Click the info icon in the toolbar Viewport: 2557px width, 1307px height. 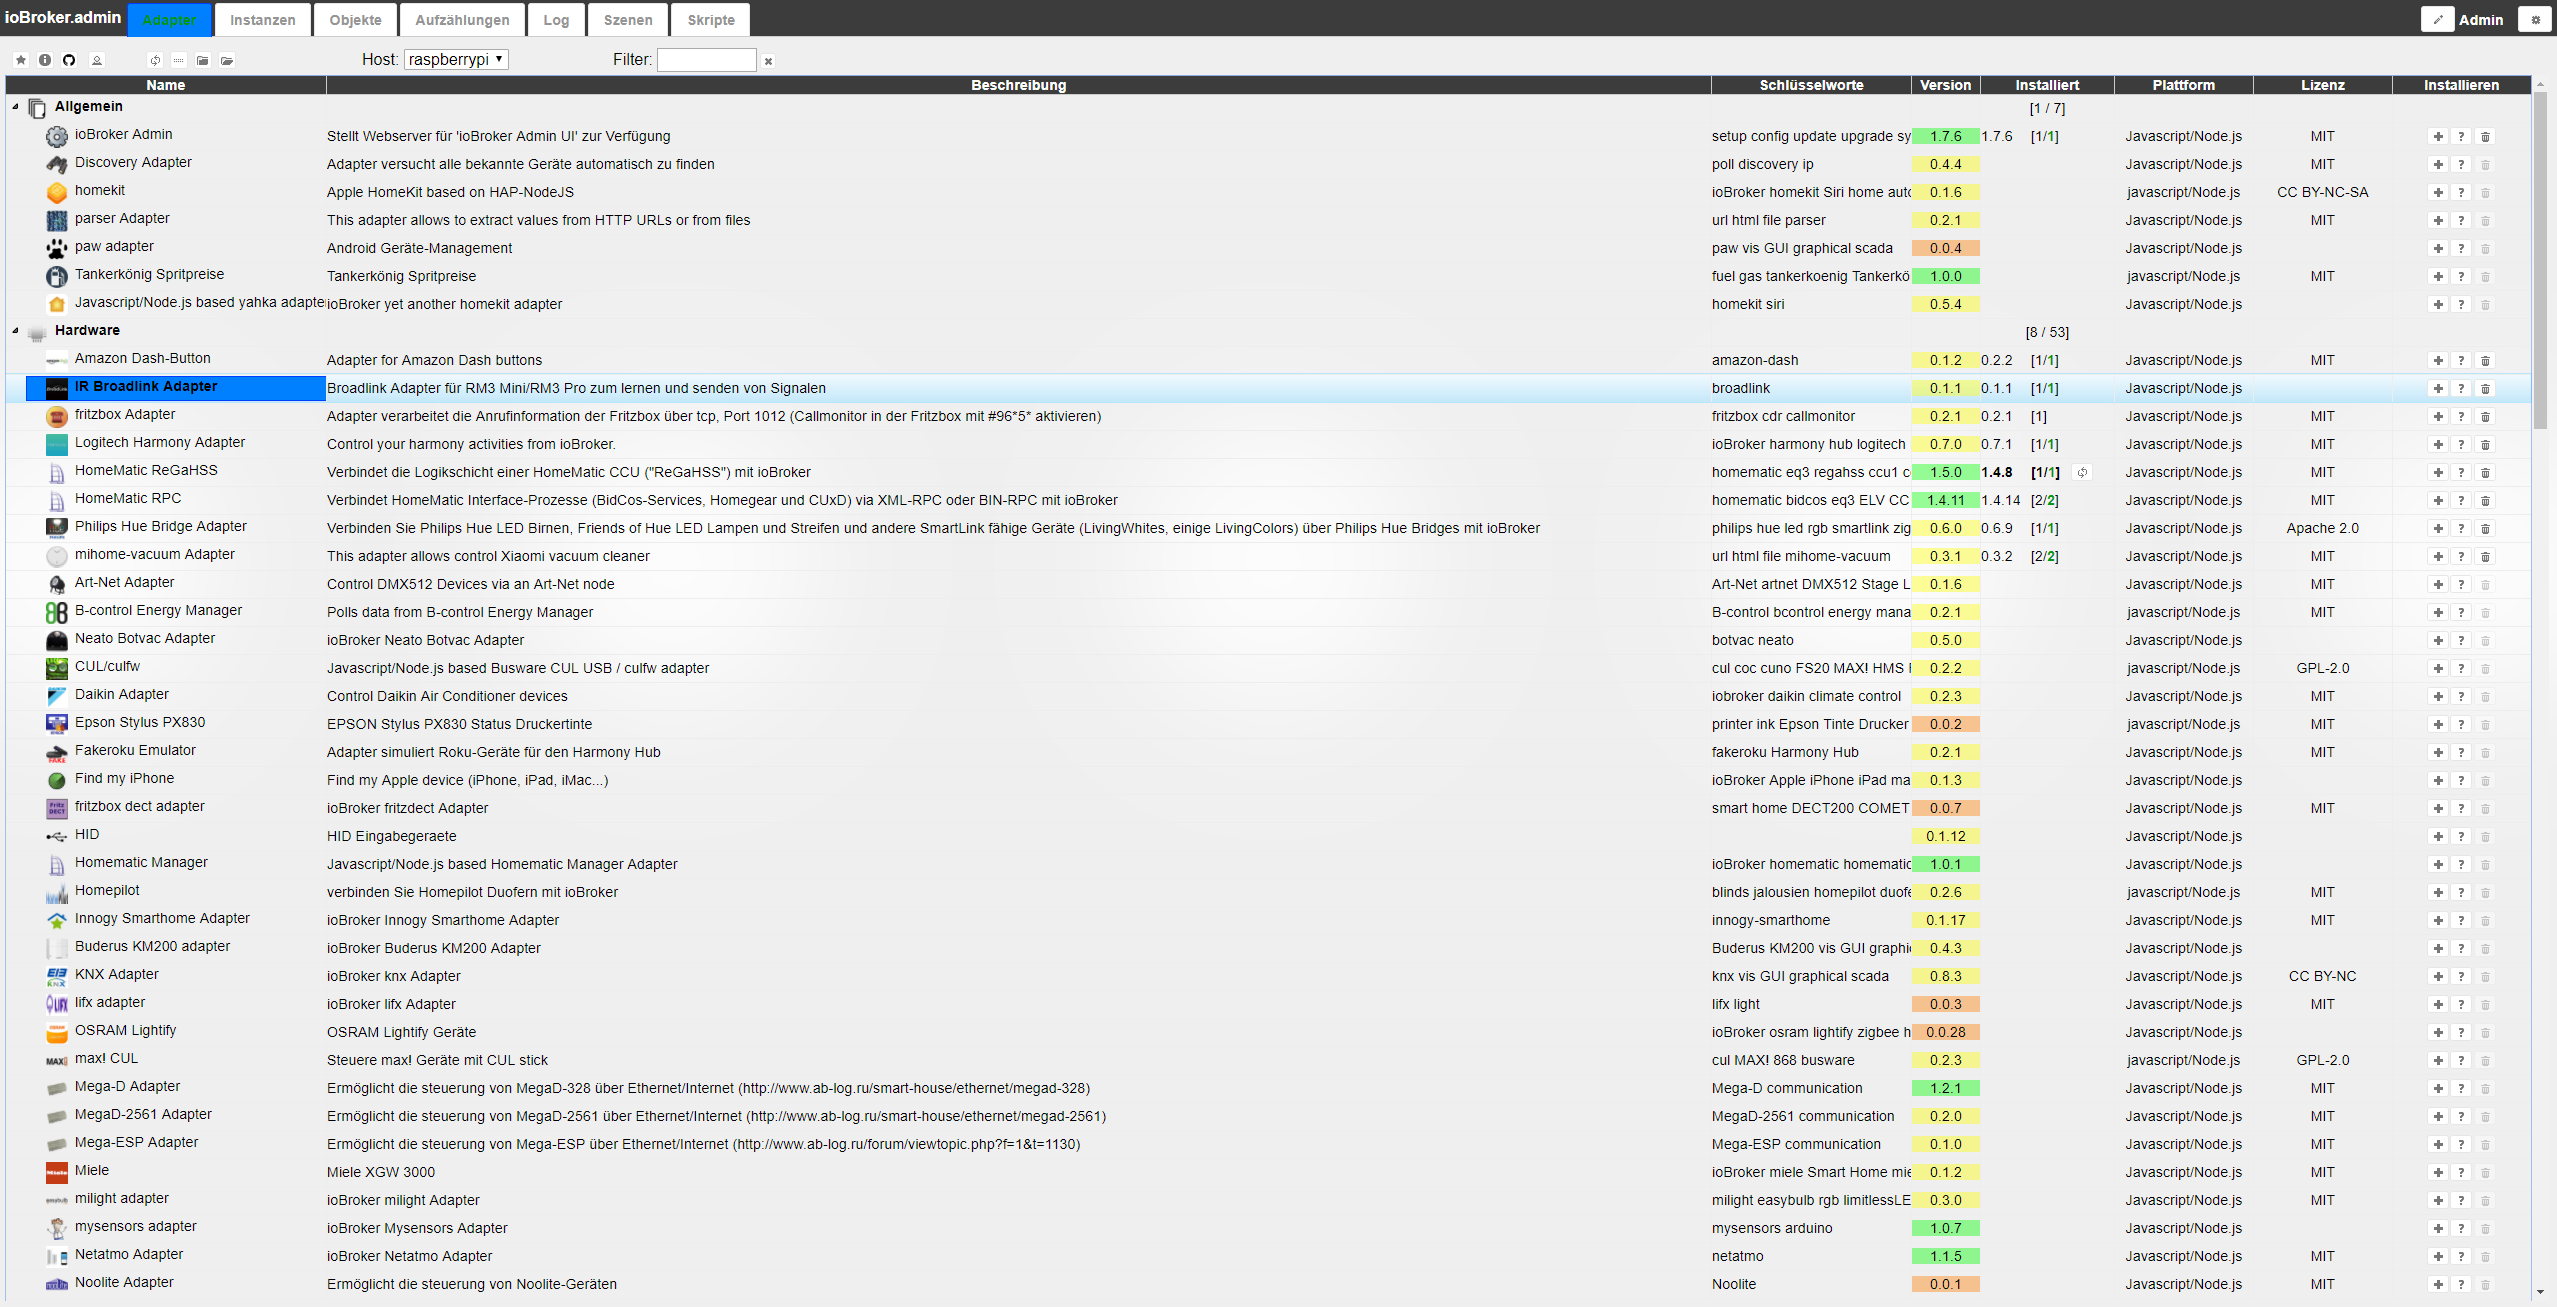pyautogui.click(x=45, y=60)
